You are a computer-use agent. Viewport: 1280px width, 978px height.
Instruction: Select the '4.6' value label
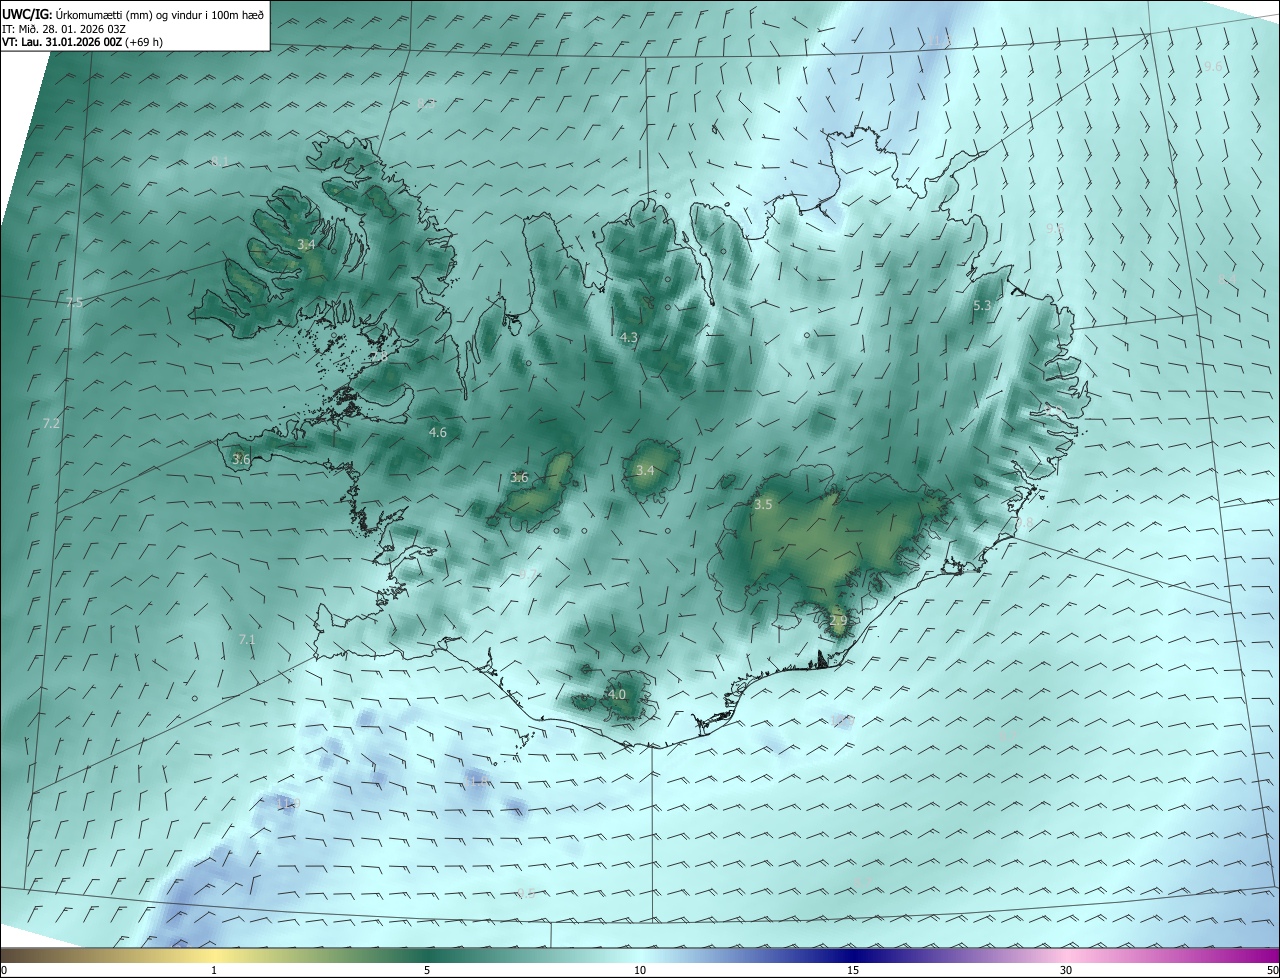pos(438,432)
